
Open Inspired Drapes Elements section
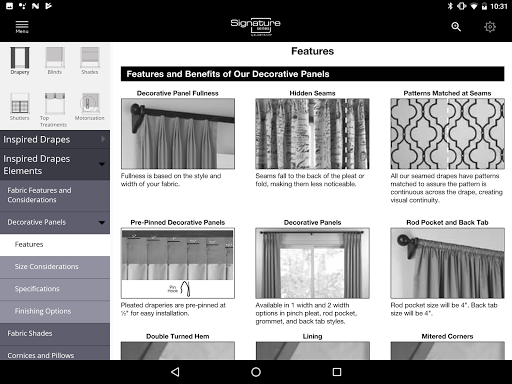[x=55, y=164]
